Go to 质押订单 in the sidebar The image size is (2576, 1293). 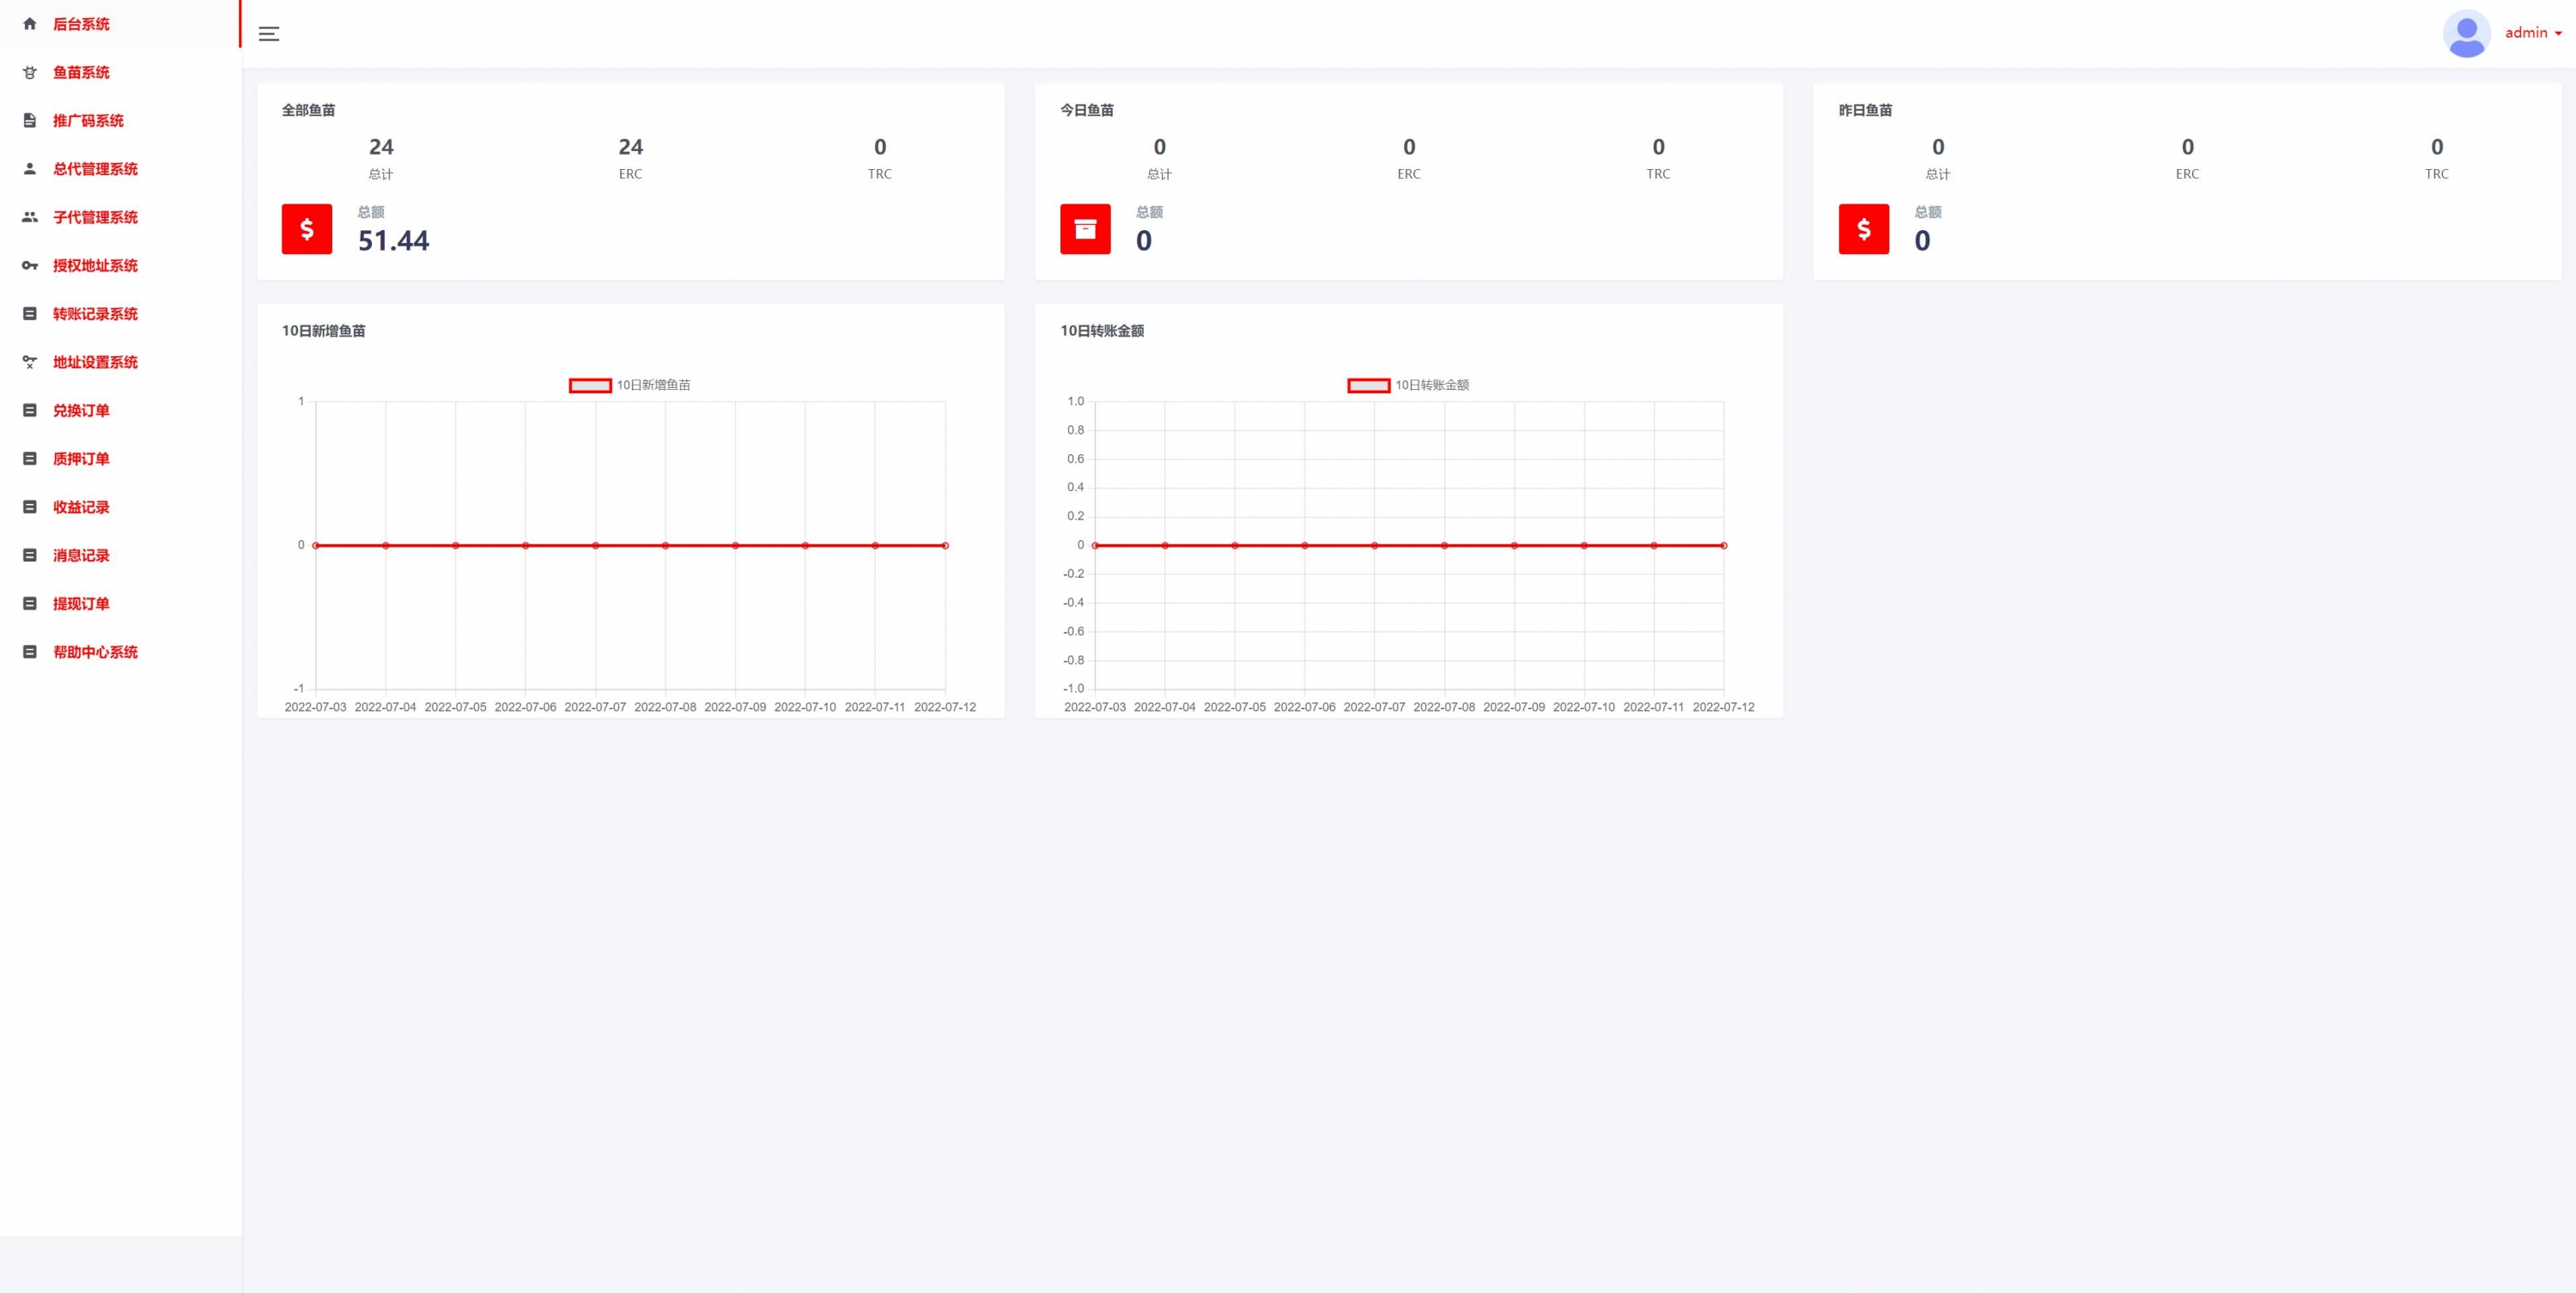81,459
